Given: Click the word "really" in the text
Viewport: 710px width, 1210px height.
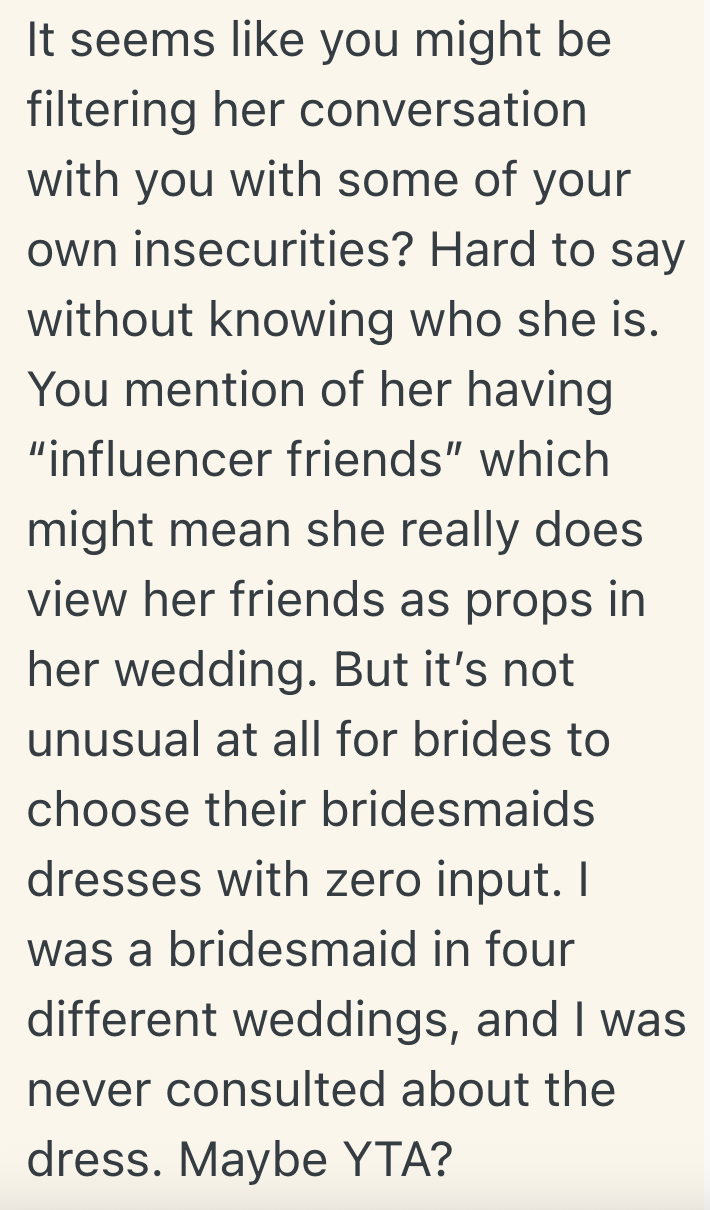Looking at the screenshot, I should coord(455,530).
